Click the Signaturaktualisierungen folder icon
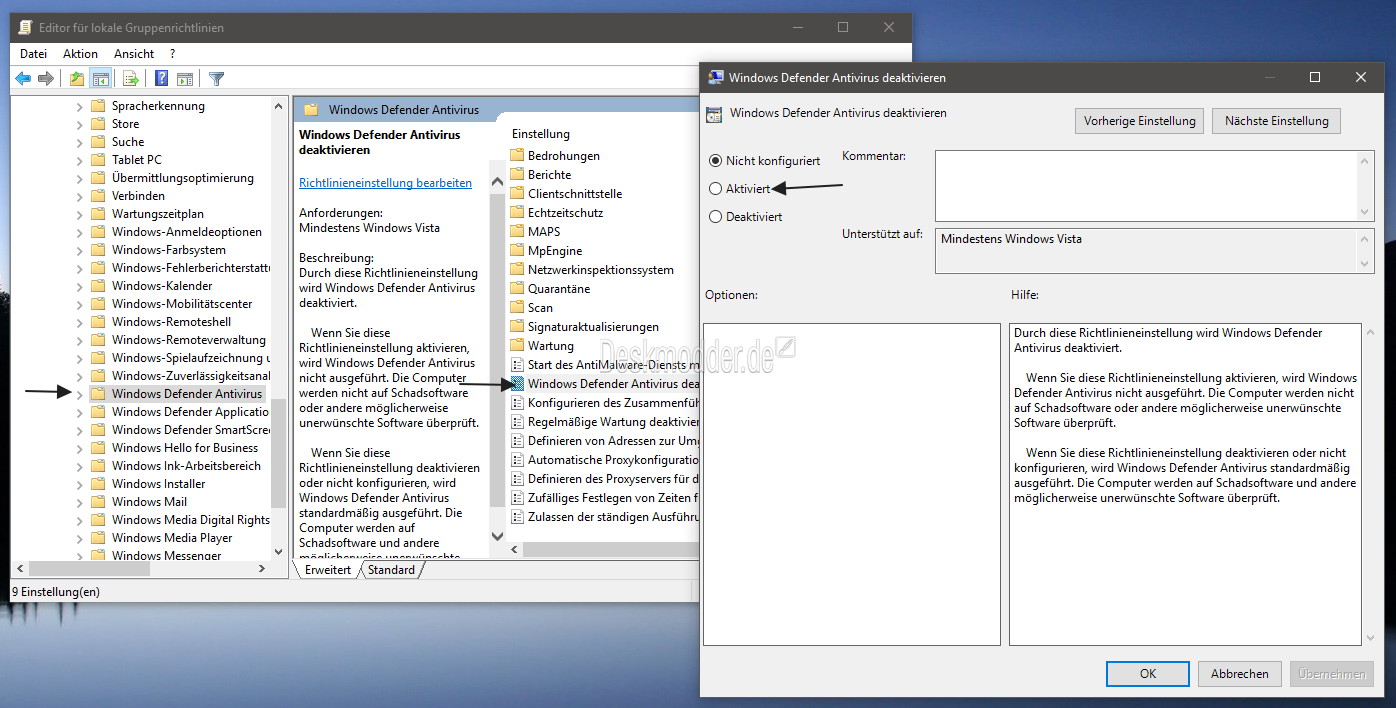Viewport: 1396px width, 708px height. tap(517, 326)
